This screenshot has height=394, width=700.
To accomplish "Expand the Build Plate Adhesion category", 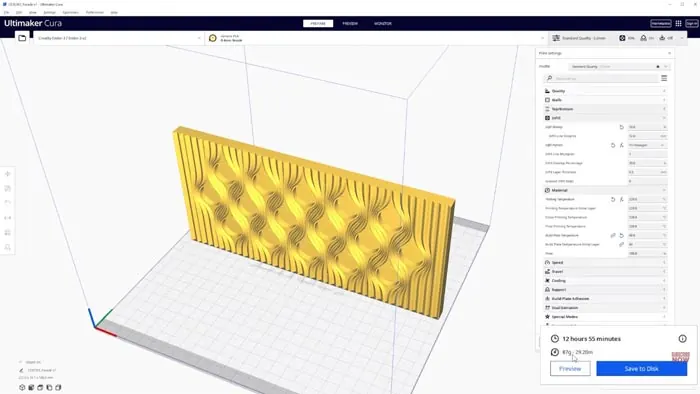I will (x=605, y=299).
